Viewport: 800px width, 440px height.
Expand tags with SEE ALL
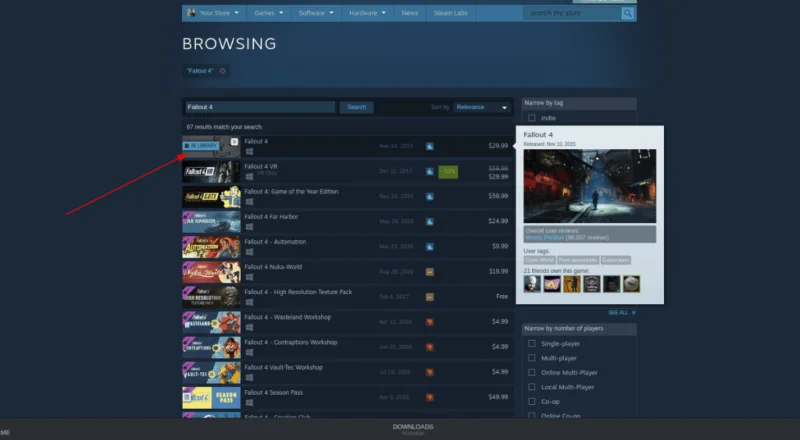622,312
